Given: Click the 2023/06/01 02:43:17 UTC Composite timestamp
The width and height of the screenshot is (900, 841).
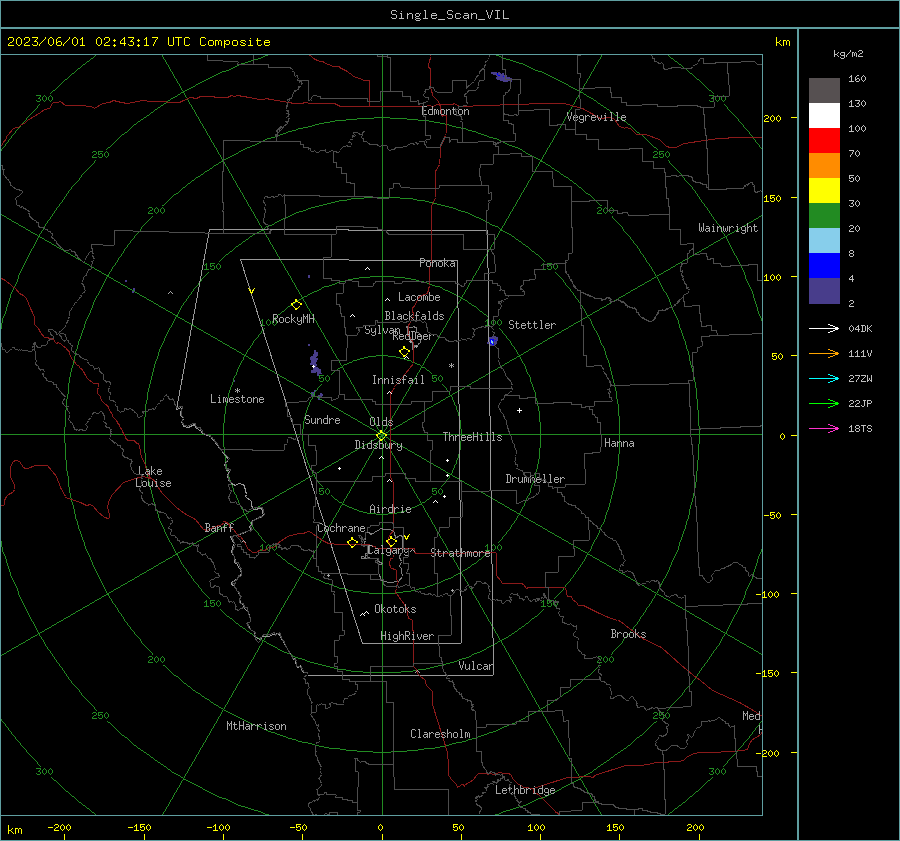Looking at the screenshot, I should (x=138, y=42).
